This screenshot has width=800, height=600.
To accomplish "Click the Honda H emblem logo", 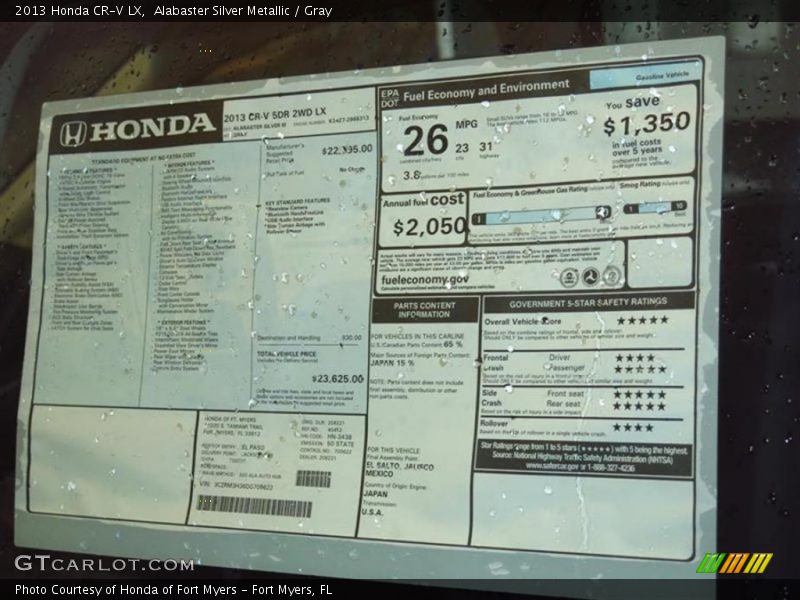I will point(73,134).
